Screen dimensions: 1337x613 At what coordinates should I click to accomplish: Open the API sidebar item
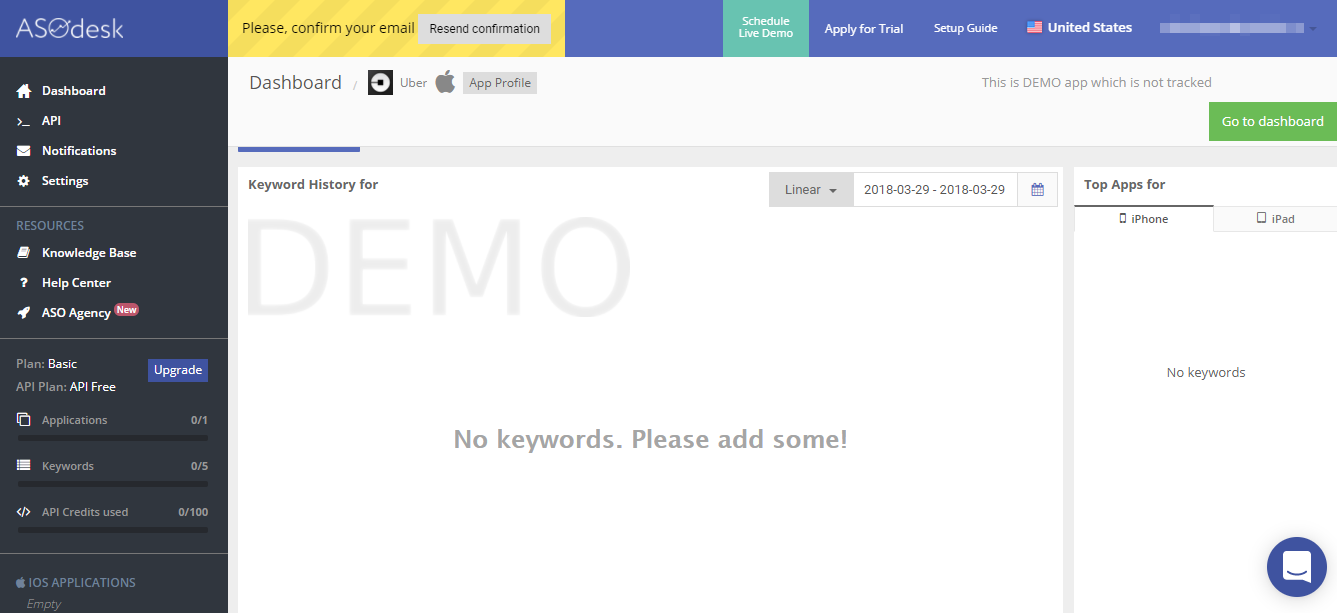(51, 121)
